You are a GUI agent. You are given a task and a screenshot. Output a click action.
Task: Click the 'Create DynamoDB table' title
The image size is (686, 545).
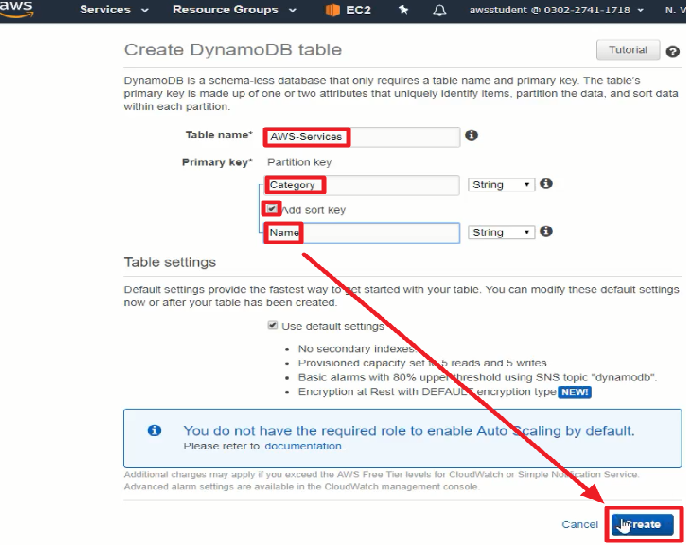click(x=232, y=50)
